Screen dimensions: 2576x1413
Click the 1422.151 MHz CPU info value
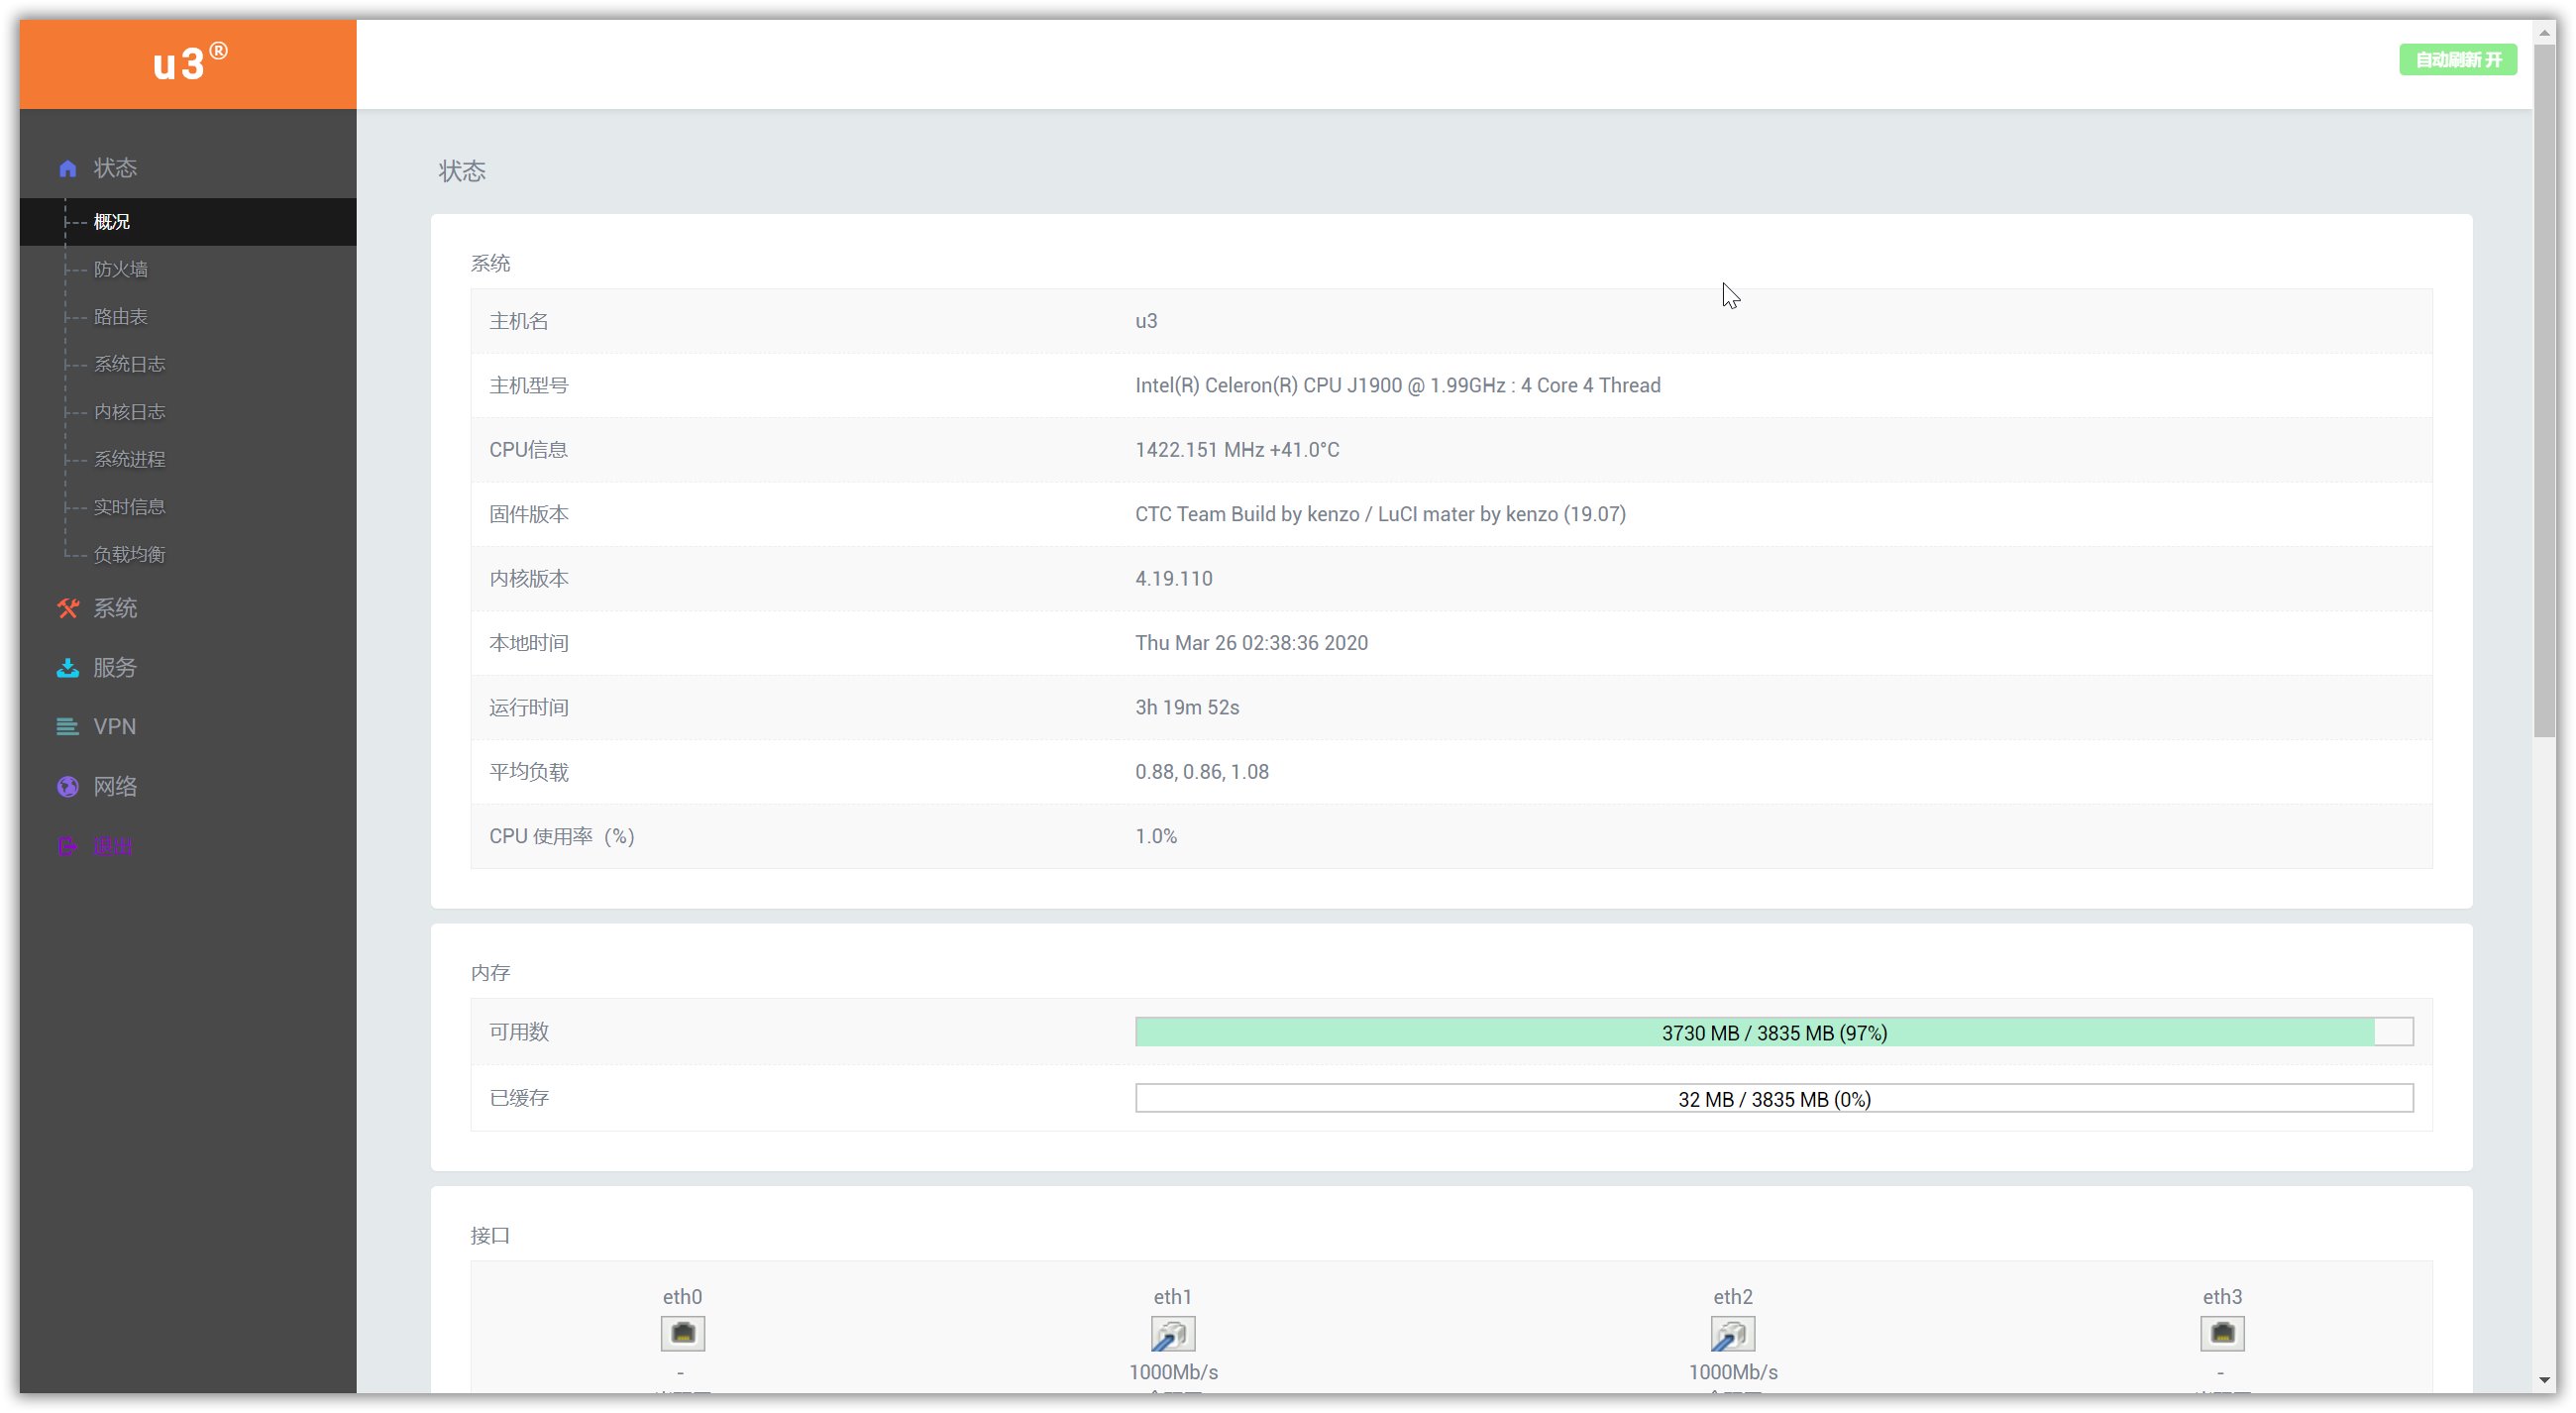click(x=1237, y=450)
